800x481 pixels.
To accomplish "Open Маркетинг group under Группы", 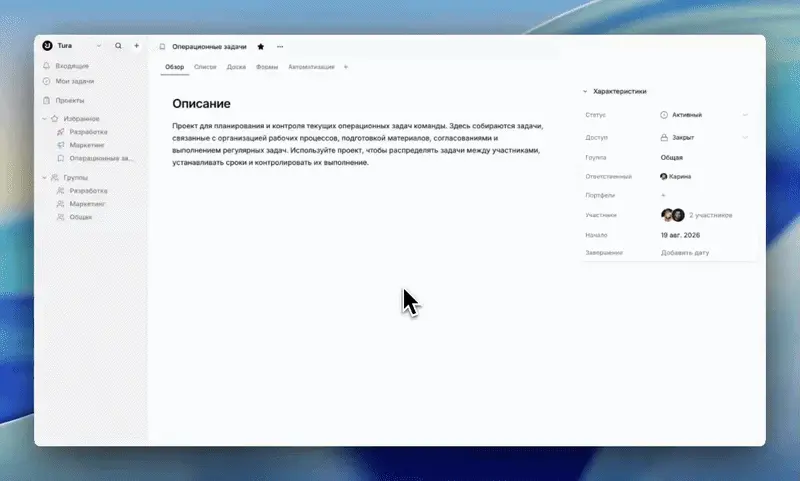I will [x=87, y=204].
